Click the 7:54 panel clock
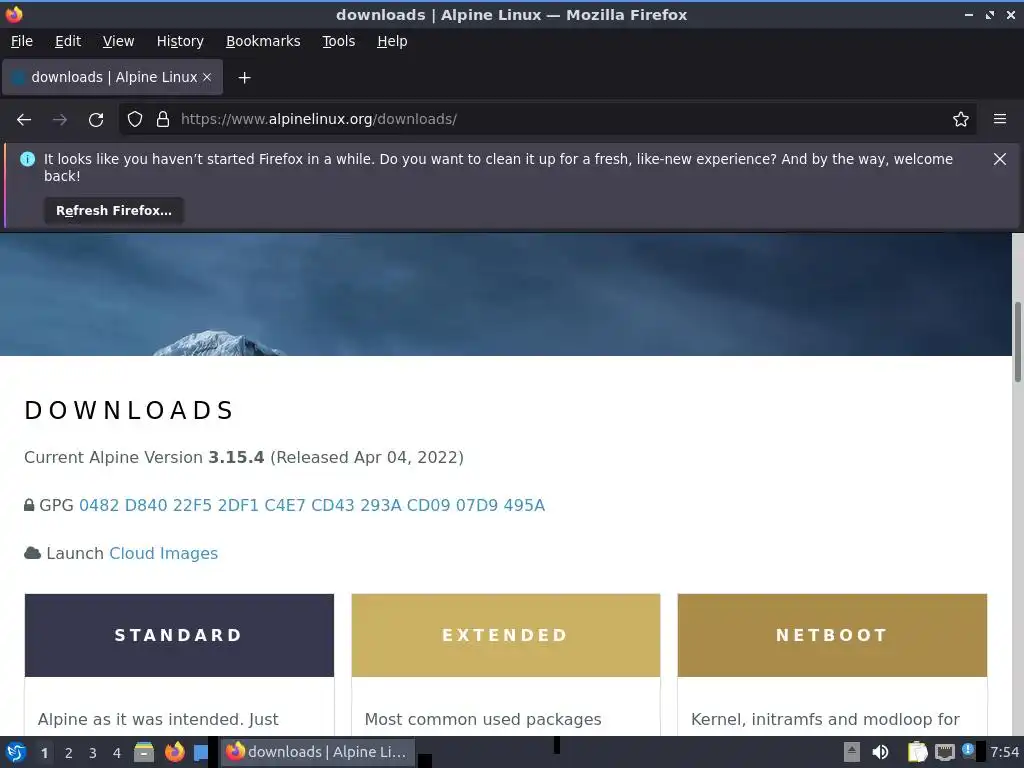The width and height of the screenshot is (1024, 768). pyautogui.click(x=1004, y=752)
